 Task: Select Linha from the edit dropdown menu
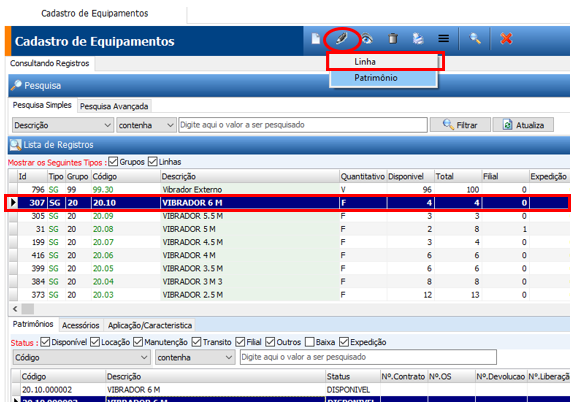pos(384,61)
